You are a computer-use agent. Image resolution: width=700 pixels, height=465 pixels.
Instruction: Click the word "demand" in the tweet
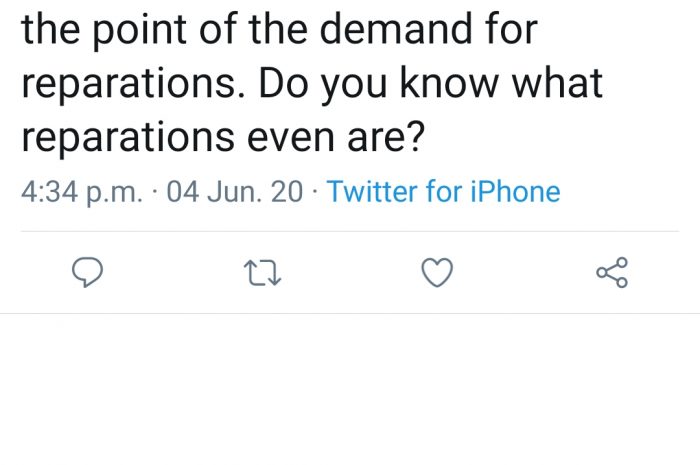point(396,29)
